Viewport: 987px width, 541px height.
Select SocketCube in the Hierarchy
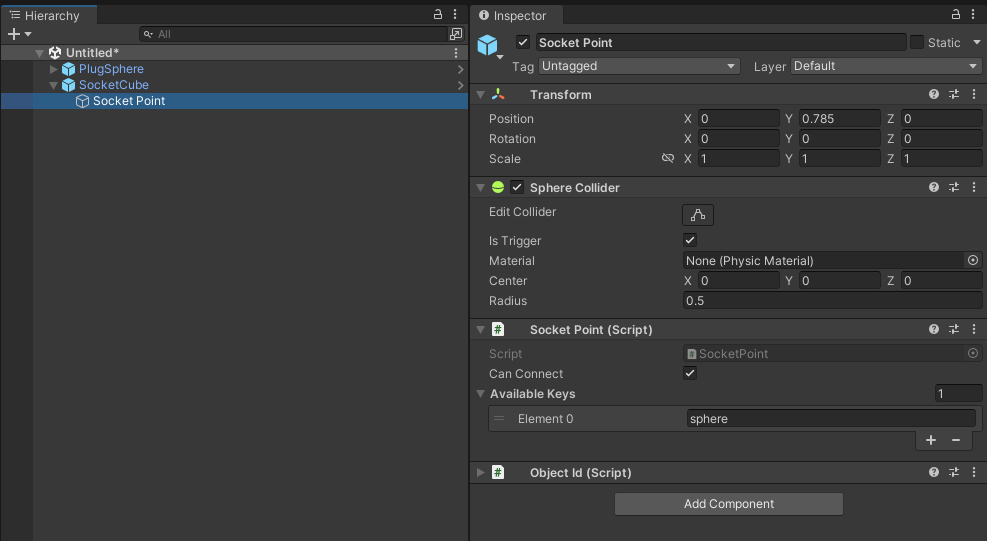point(114,85)
